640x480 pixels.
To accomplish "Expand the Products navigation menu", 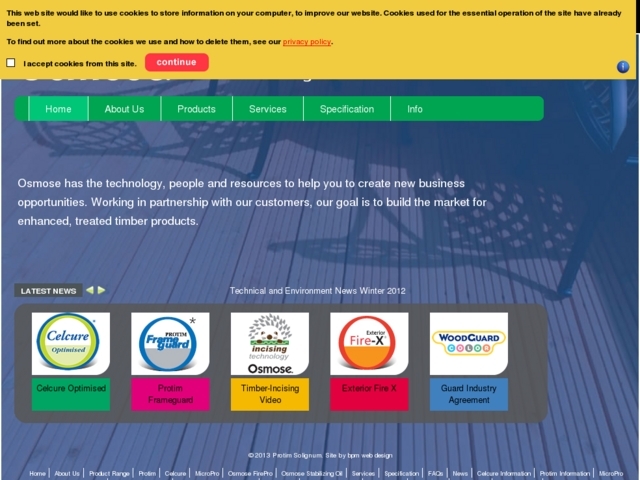I will pyautogui.click(x=196, y=109).
